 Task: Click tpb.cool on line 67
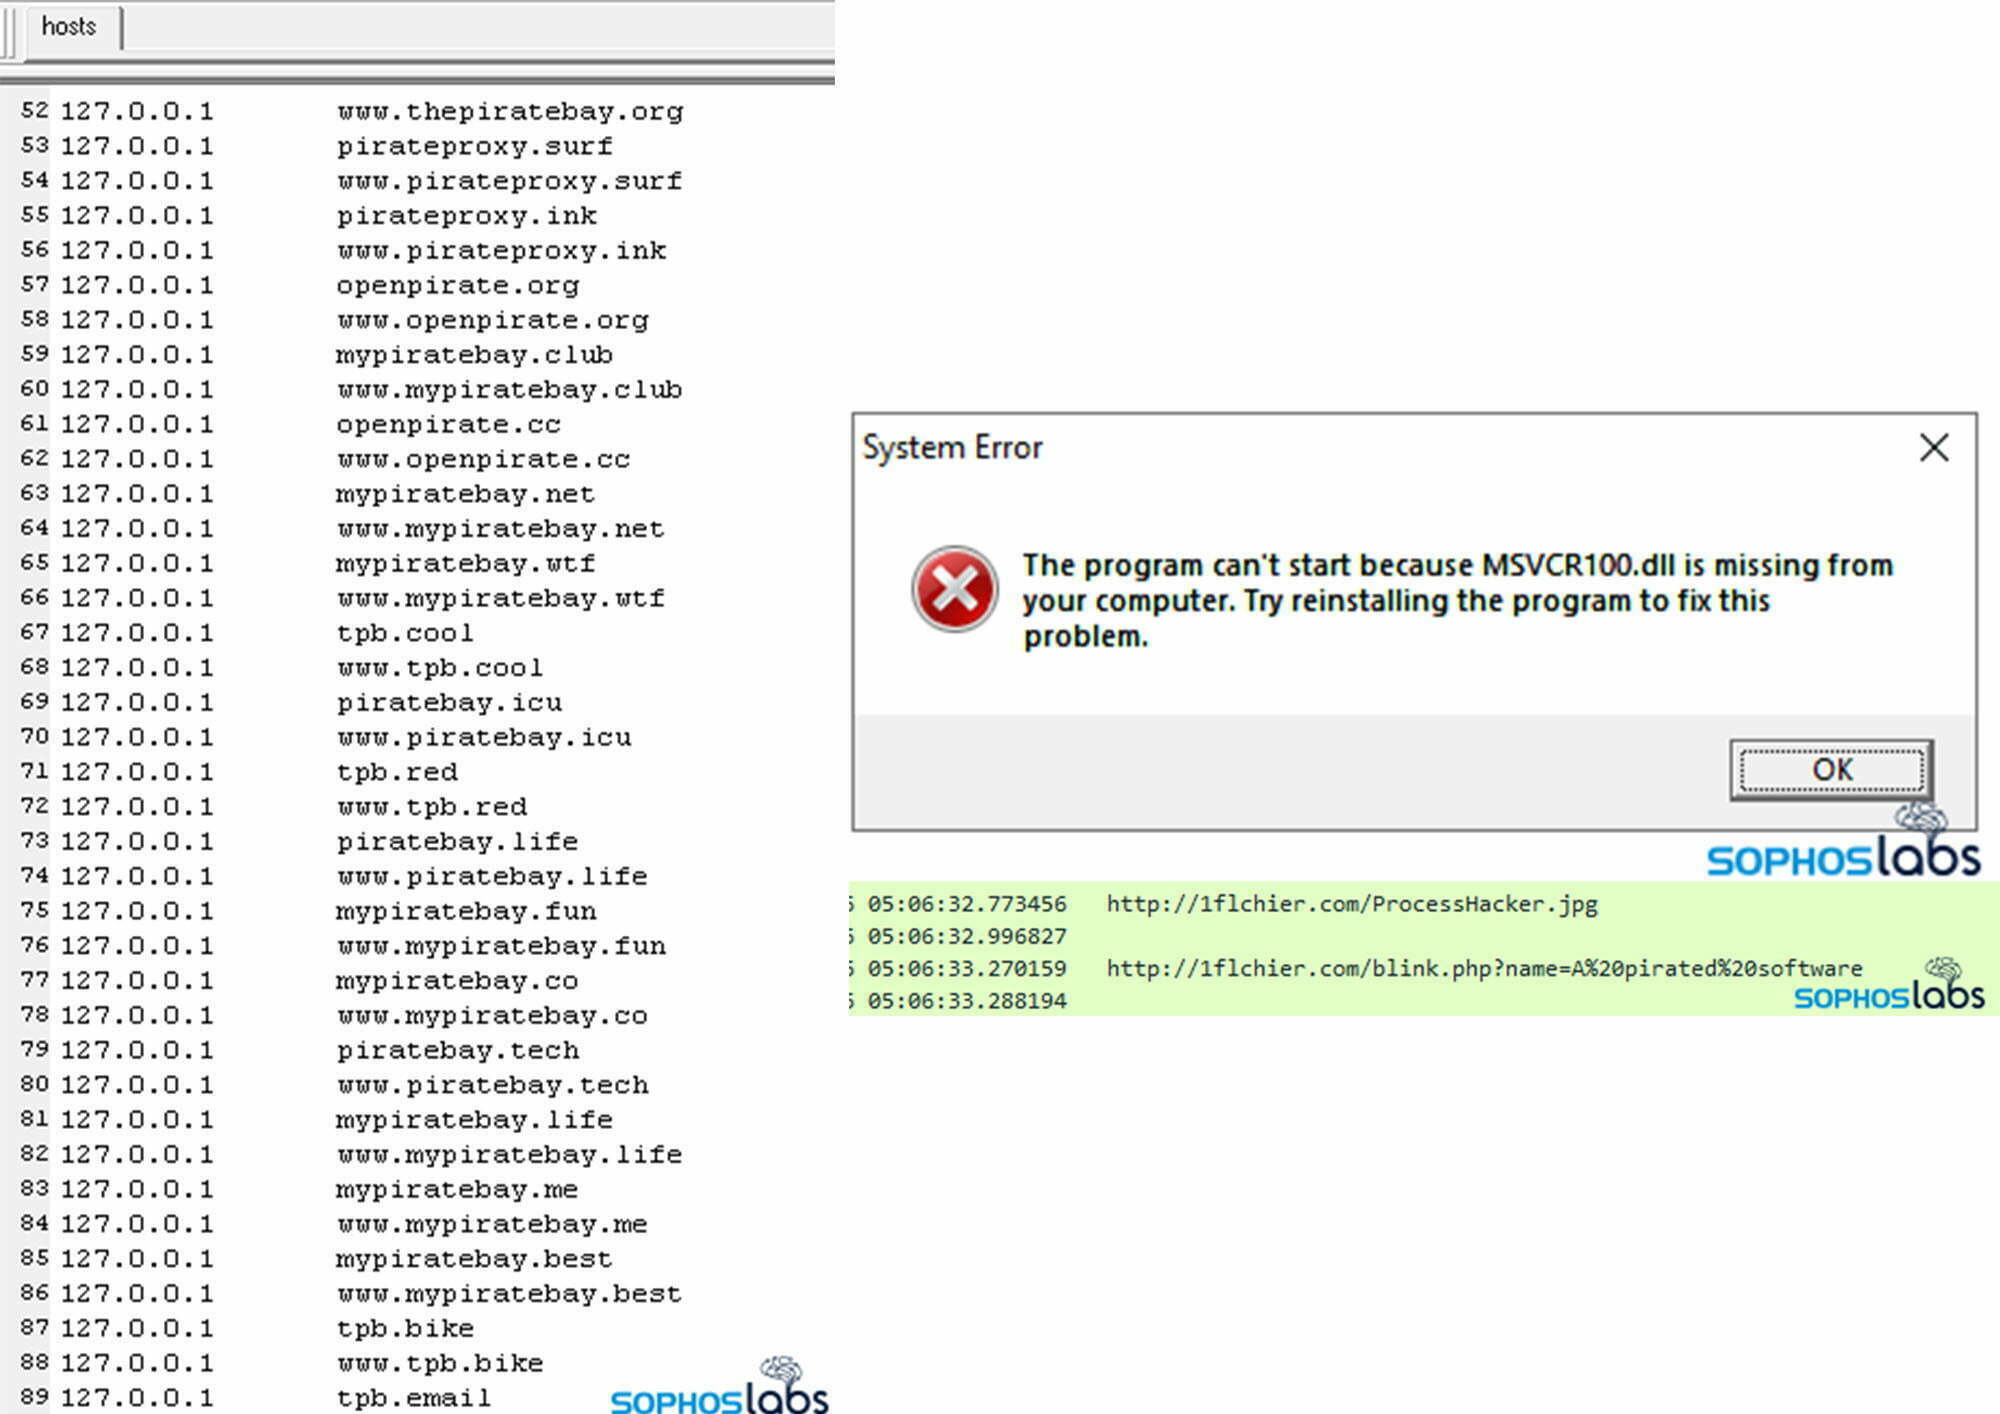[x=405, y=633]
